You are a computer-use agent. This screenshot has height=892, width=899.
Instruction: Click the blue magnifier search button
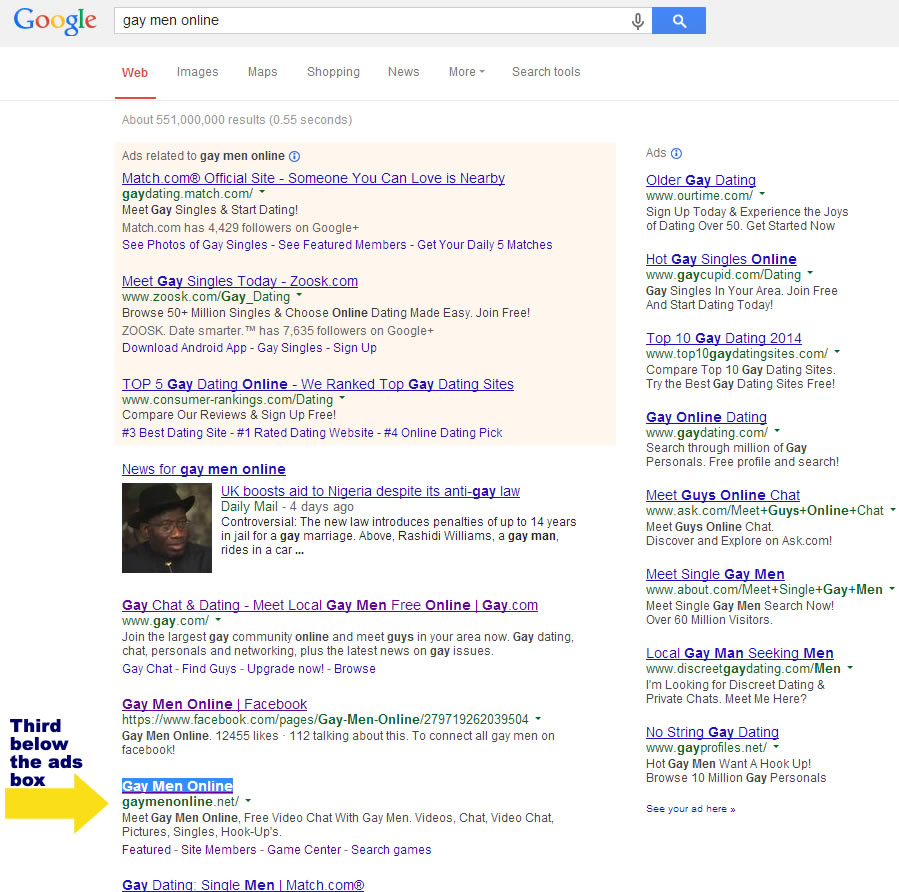(x=679, y=21)
